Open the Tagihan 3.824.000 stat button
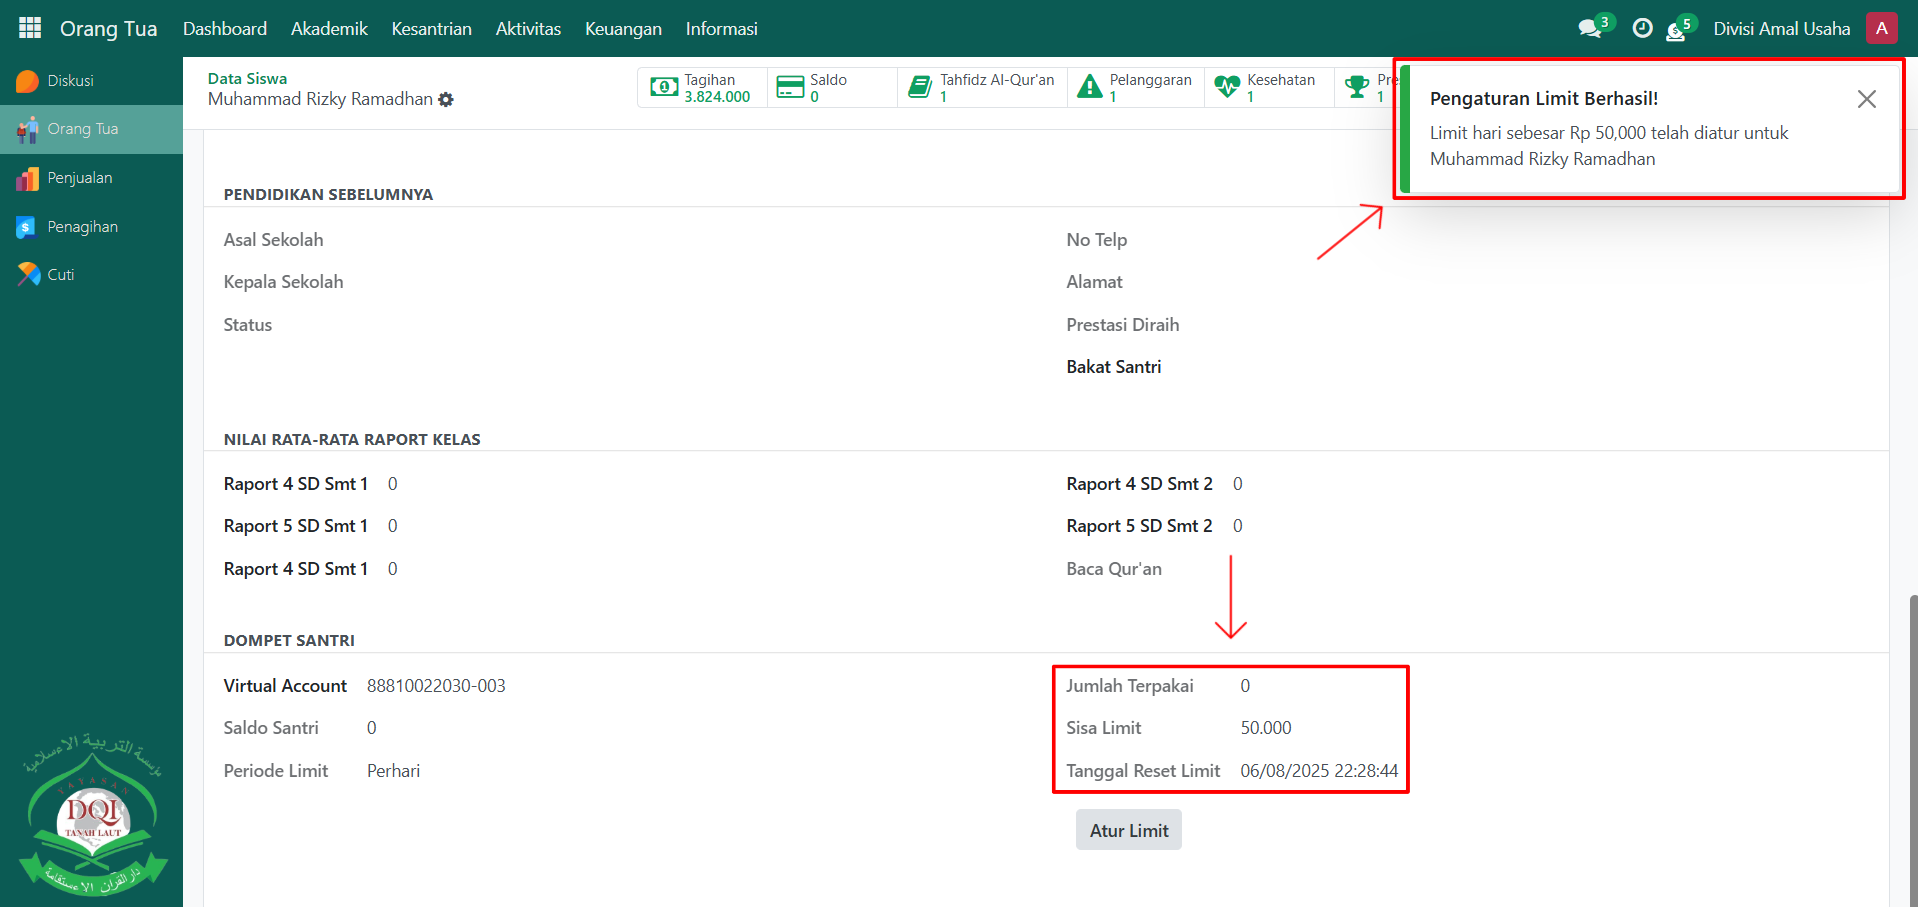Viewport: 1918px width, 907px height. (x=702, y=88)
